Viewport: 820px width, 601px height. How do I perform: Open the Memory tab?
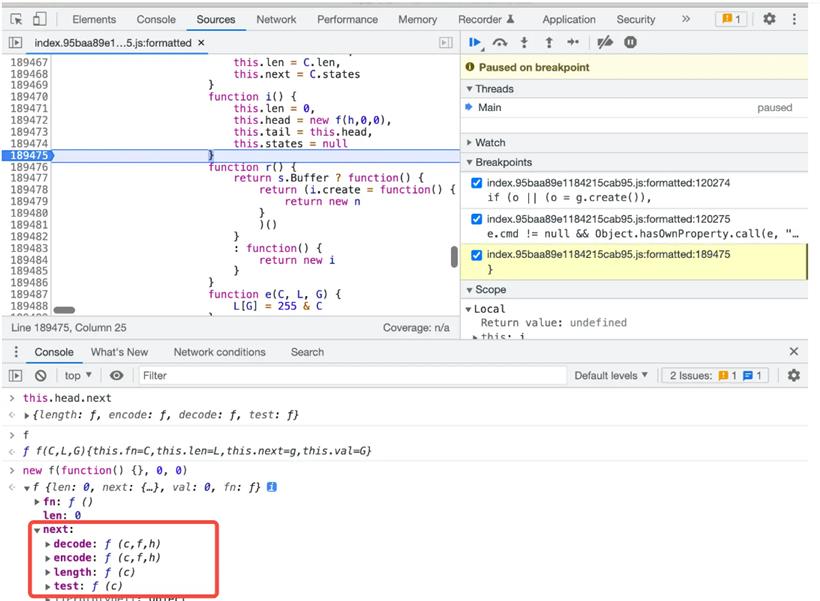[x=417, y=20]
